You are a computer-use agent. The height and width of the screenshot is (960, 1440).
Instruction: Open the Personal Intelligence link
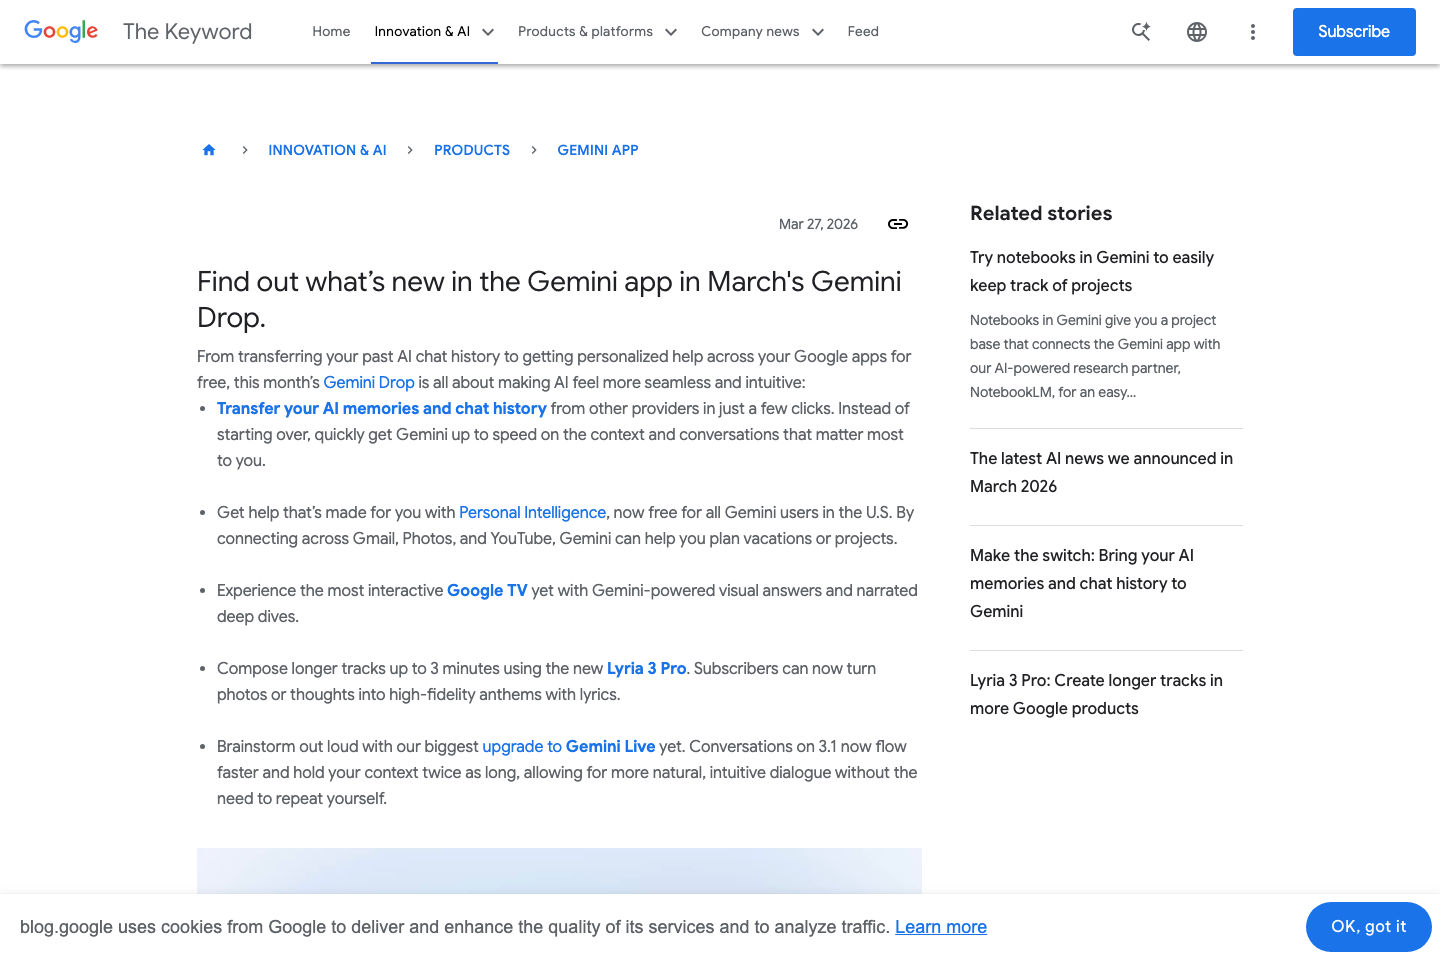[x=532, y=512]
